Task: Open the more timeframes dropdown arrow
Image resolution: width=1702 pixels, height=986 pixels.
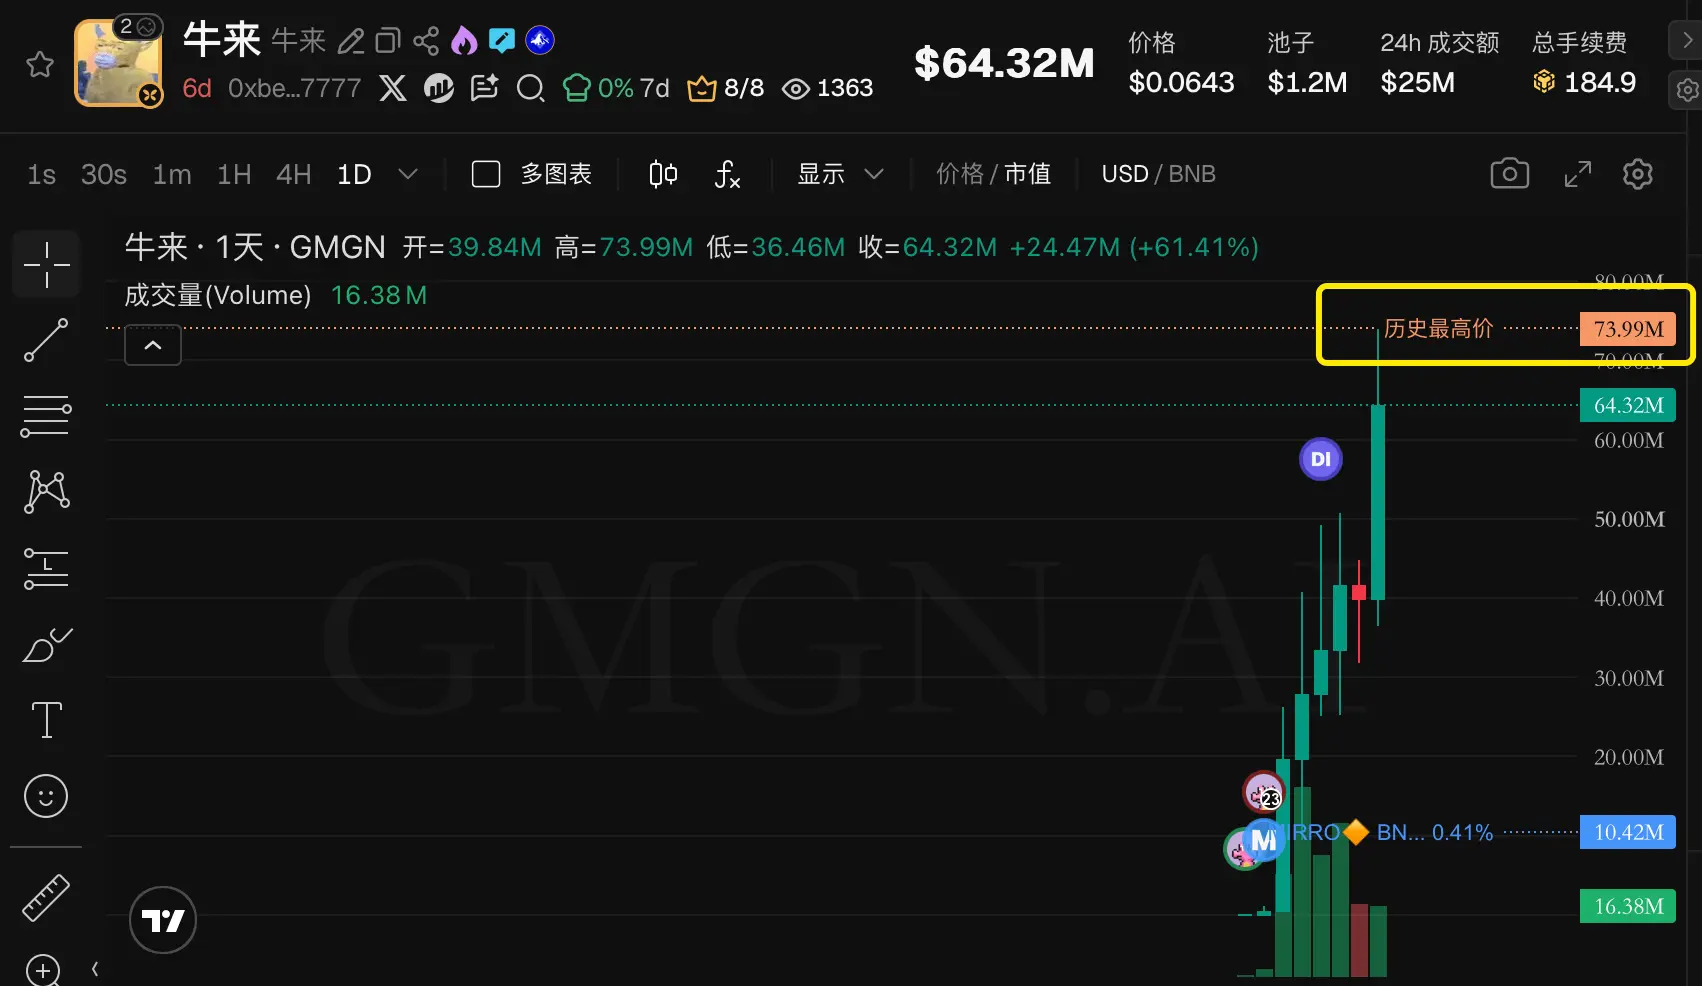Action: click(x=408, y=174)
